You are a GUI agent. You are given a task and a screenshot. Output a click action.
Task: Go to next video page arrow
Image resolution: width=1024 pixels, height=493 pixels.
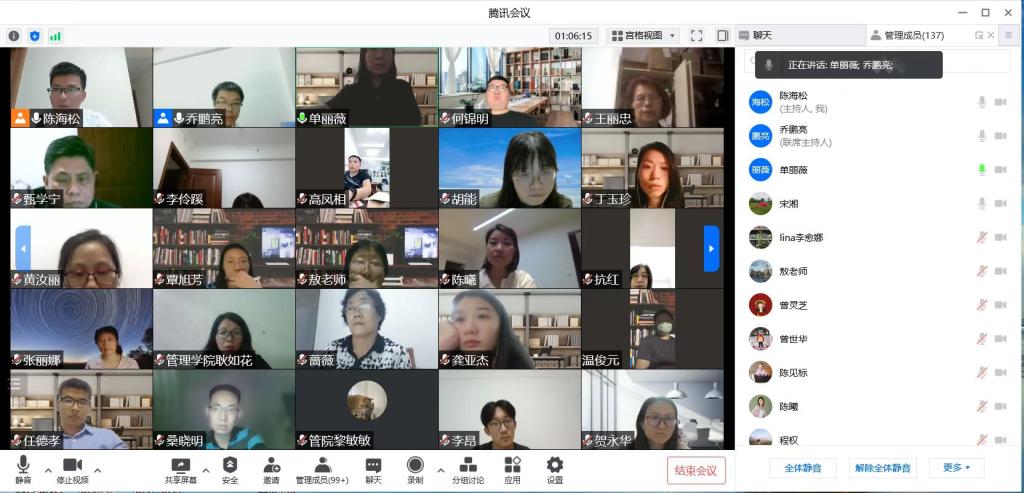tap(711, 248)
